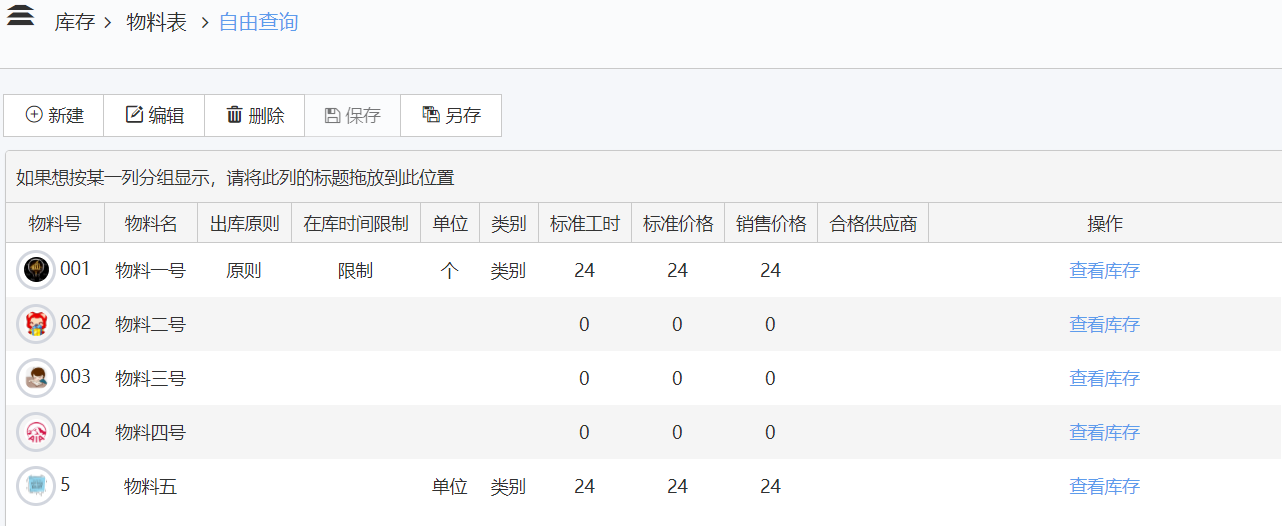Viewport: 1282px width, 526px height.
Task: Click the 合格供应商 column header
Action: pos(873,224)
